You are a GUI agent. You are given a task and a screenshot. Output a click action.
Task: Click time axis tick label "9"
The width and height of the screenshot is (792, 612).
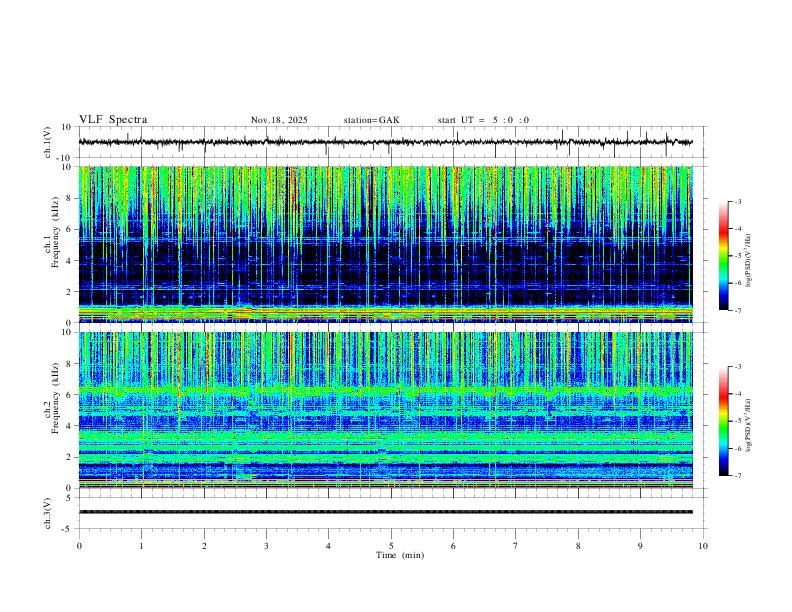coord(640,546)
